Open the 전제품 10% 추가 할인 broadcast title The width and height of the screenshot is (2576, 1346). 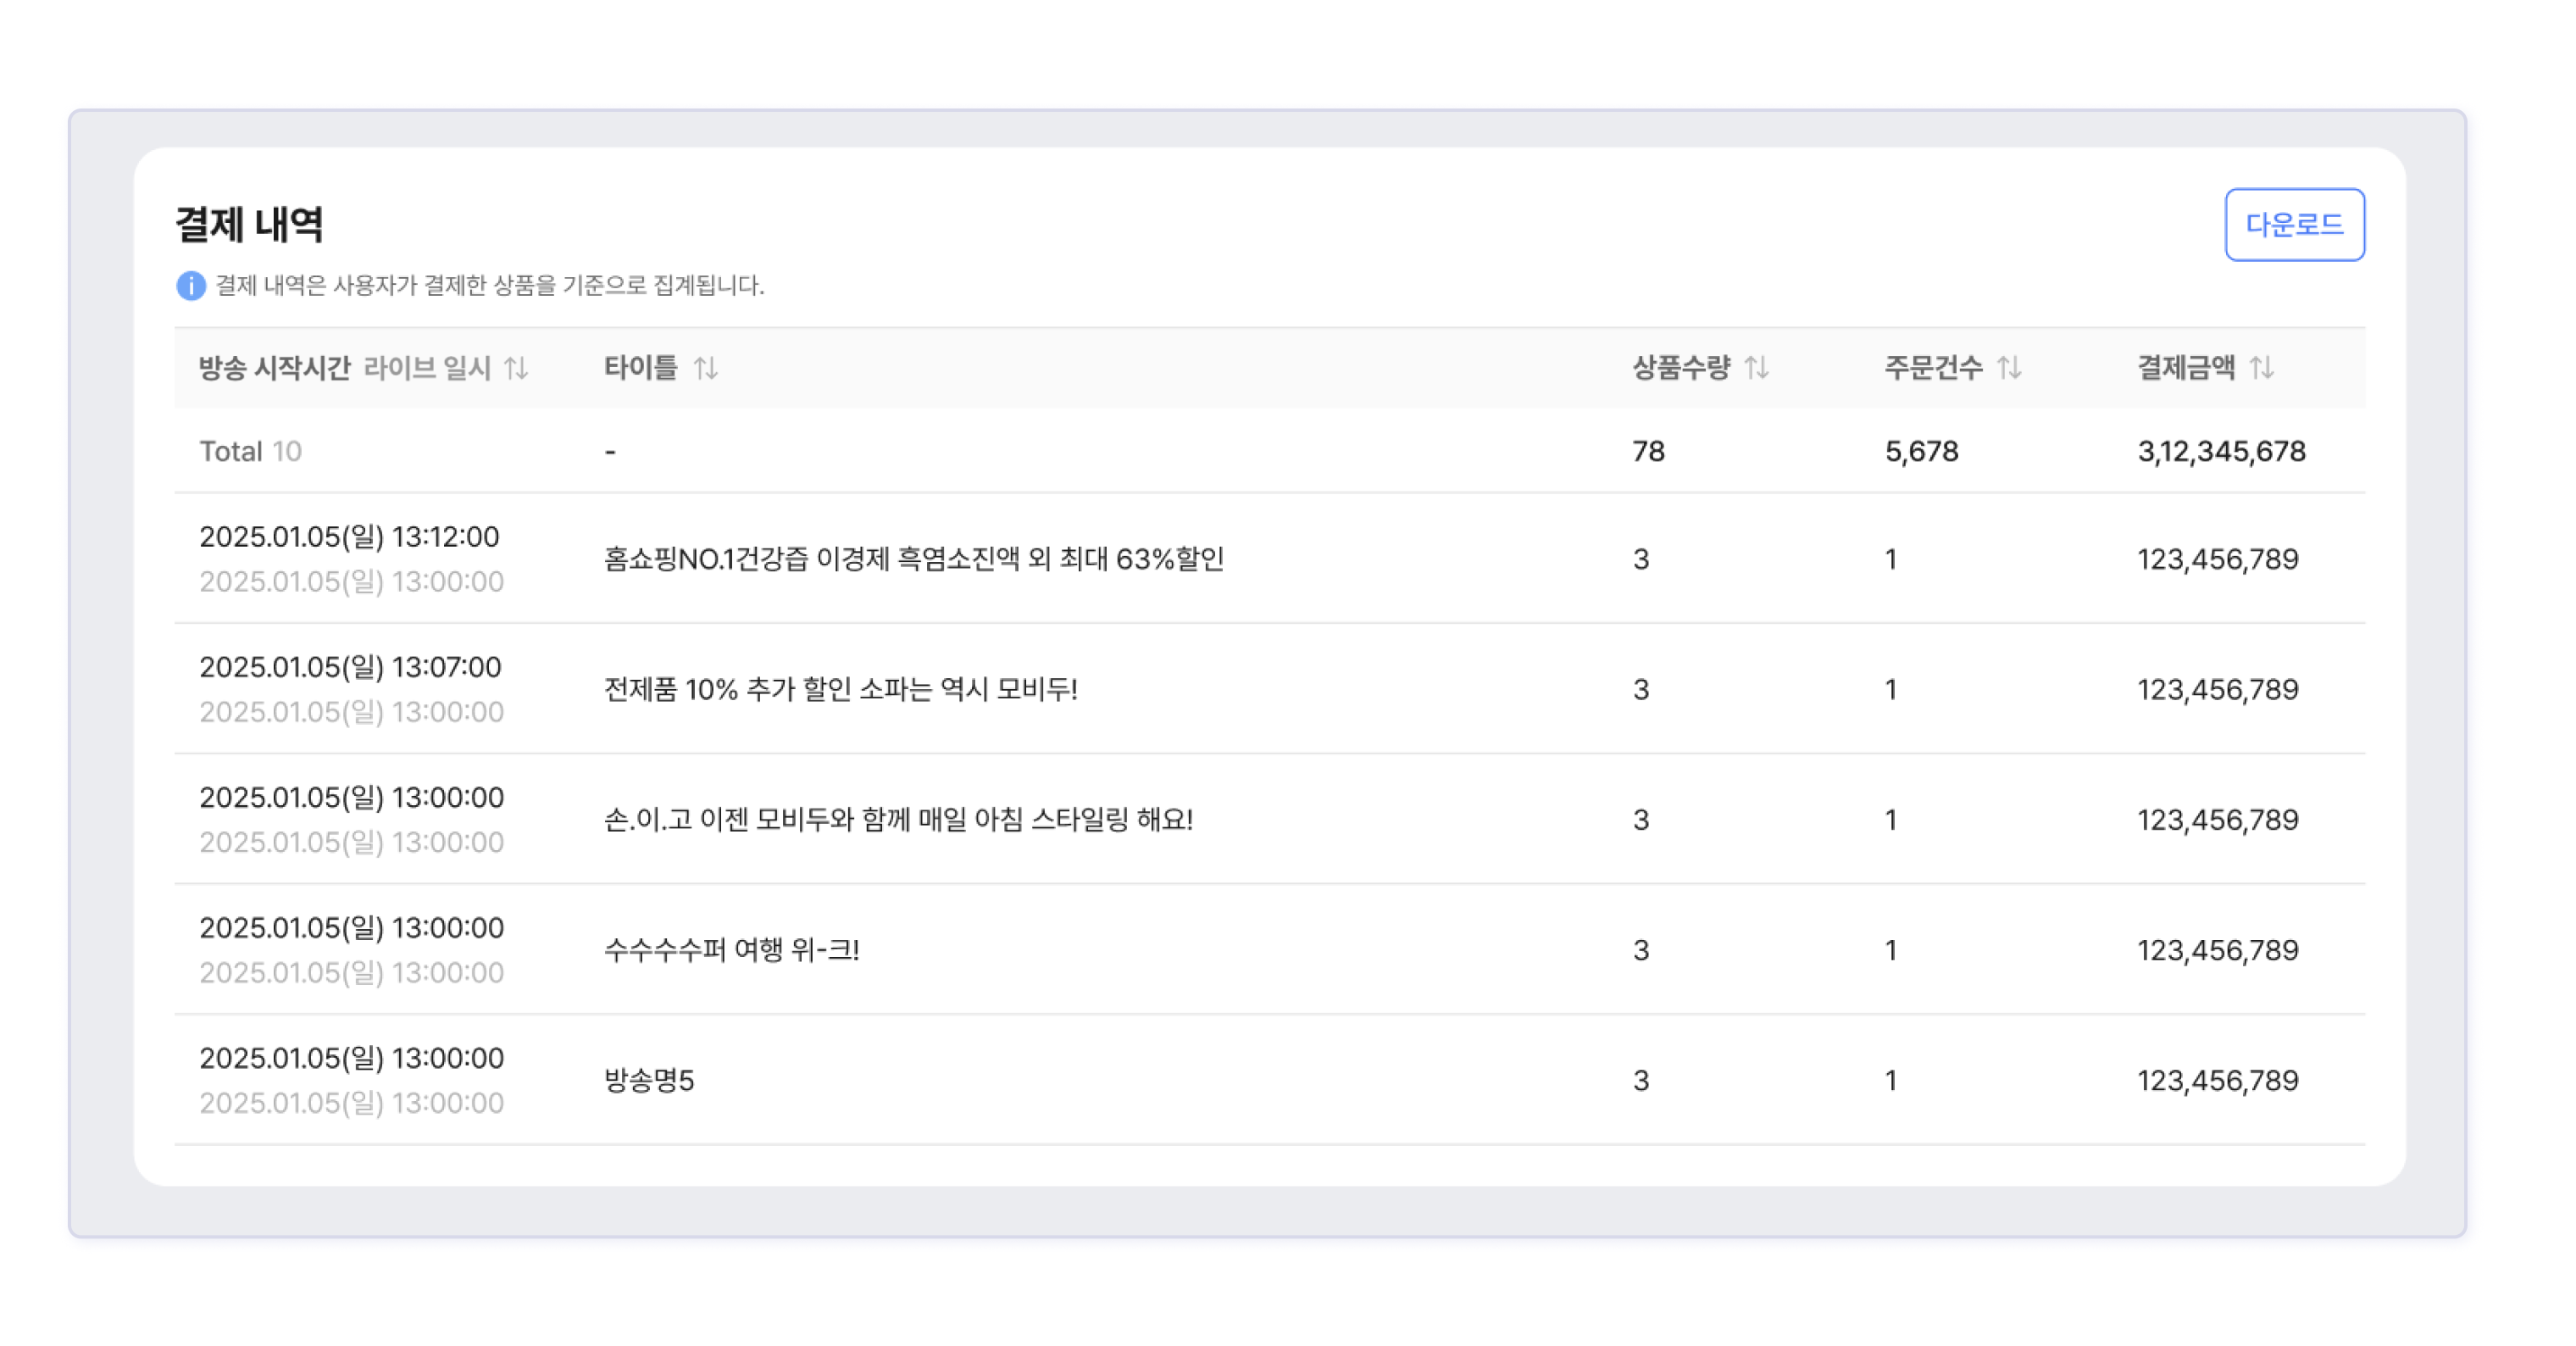click(x=840, y=689)
